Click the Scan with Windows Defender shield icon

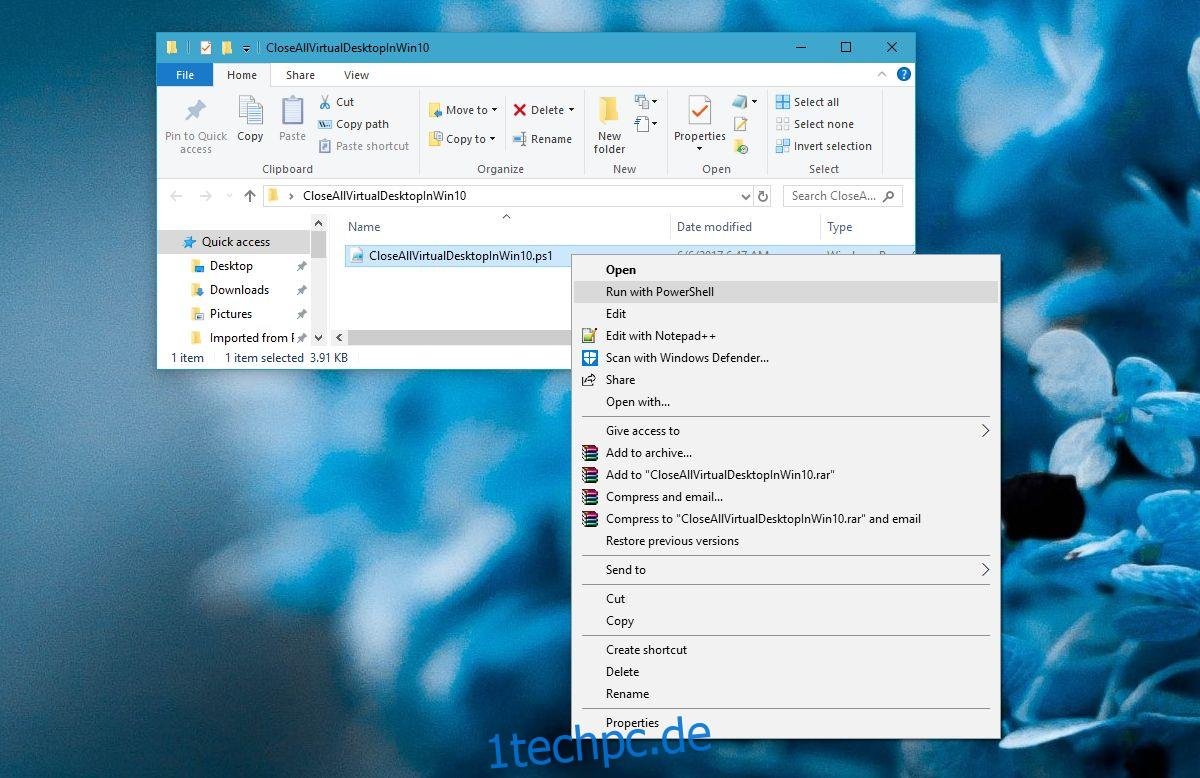point(590,358)
